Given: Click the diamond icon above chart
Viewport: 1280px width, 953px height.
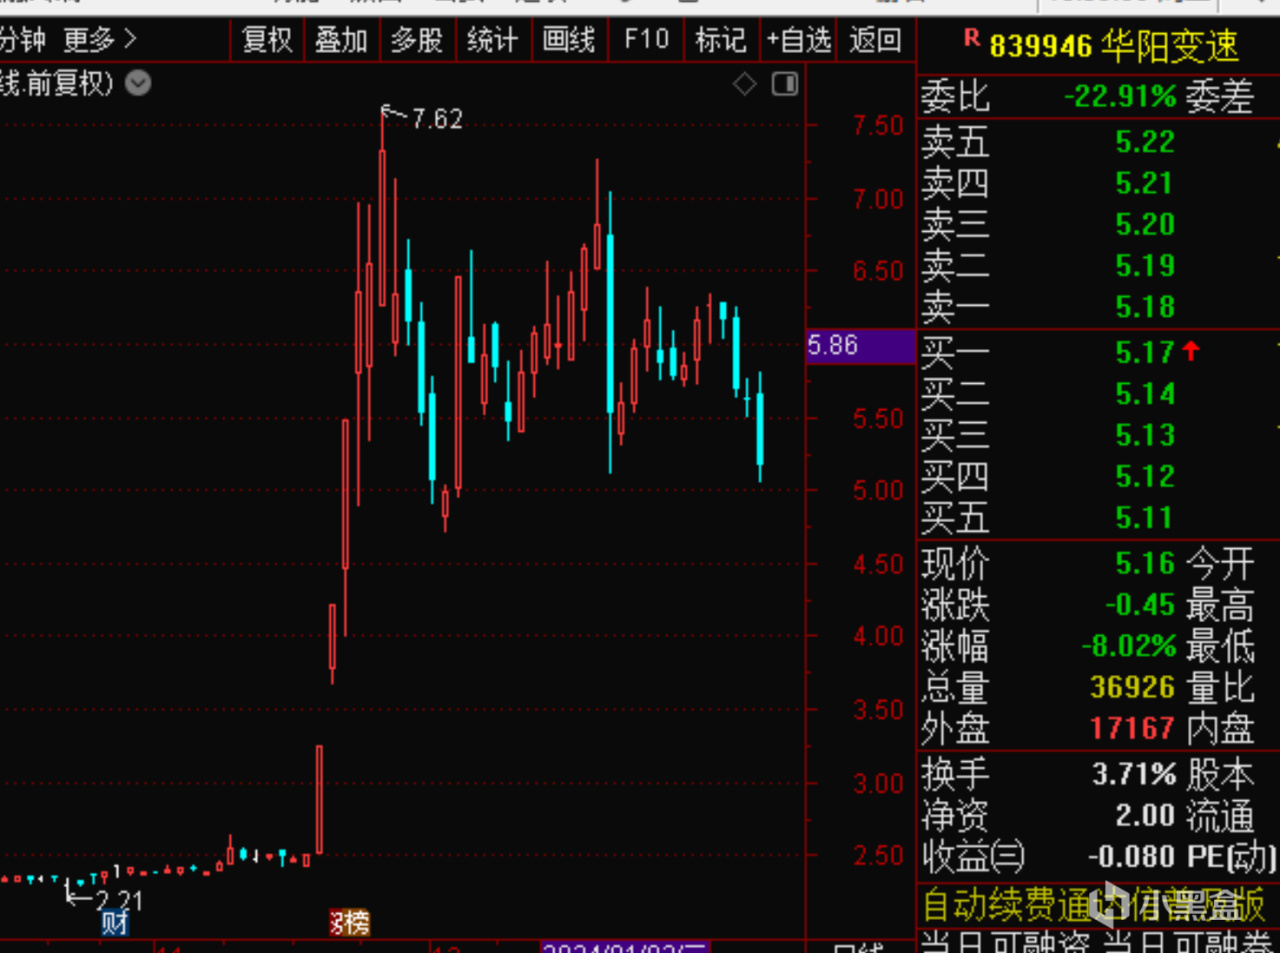Looking at the screenshot, I should point(744,84).
